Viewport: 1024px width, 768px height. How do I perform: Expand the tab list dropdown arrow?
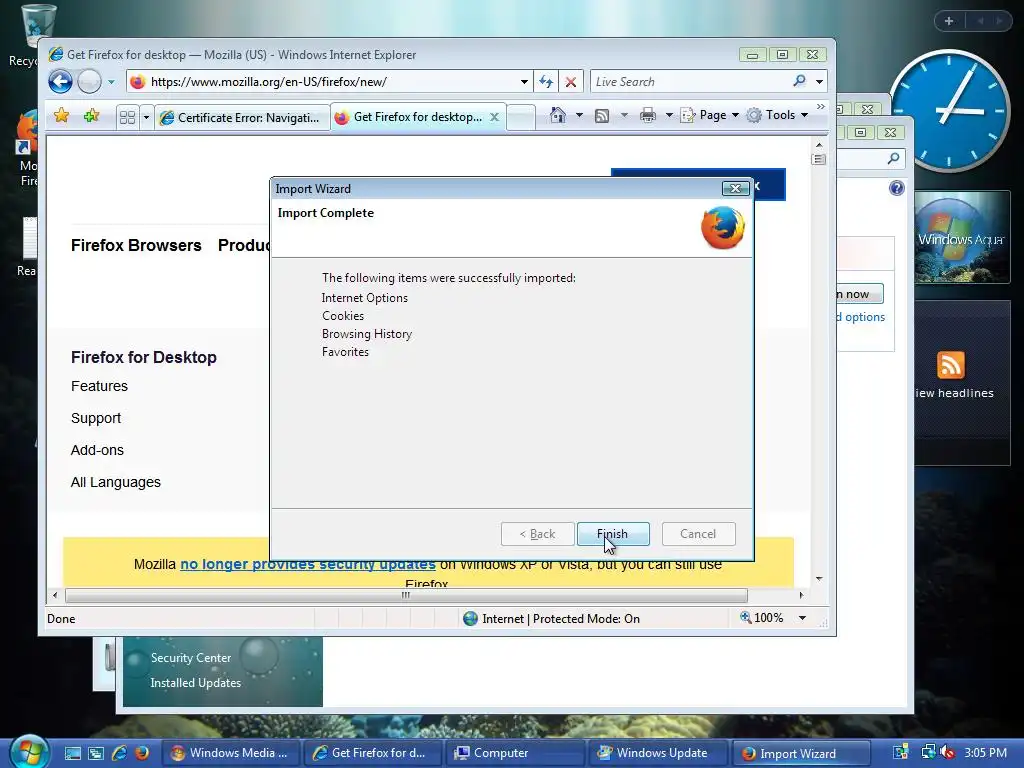pyautogui.click(x=146, y=118)
